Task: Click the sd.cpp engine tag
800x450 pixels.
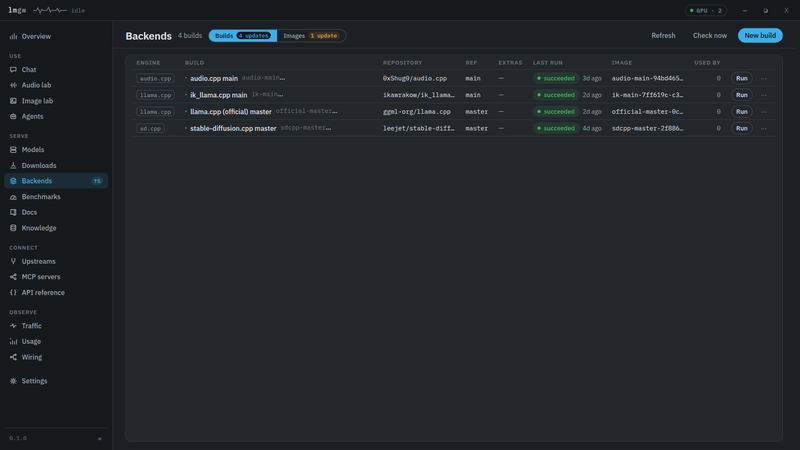Action: [151, 129]
